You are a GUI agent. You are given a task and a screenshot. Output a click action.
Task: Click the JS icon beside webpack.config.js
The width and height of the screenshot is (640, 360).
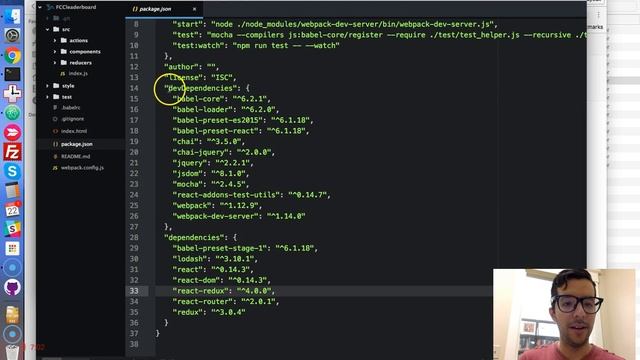pos(55,168)
